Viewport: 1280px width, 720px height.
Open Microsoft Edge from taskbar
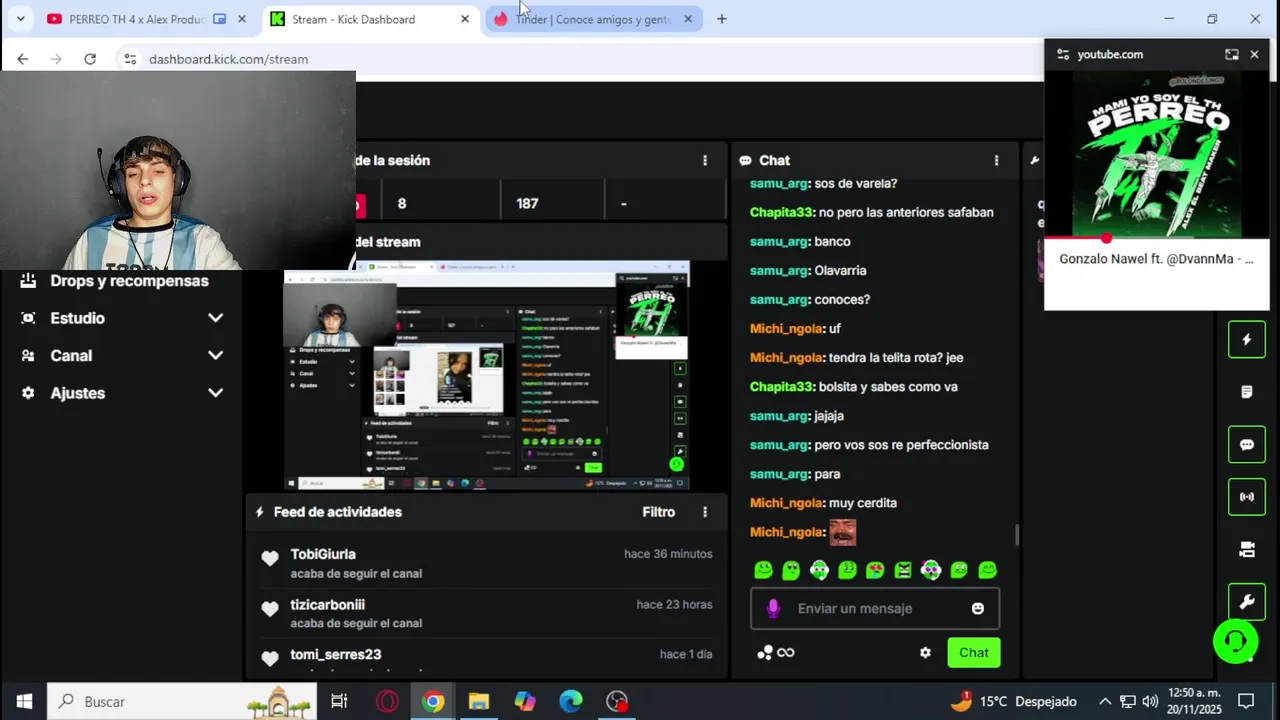[571, 702]
